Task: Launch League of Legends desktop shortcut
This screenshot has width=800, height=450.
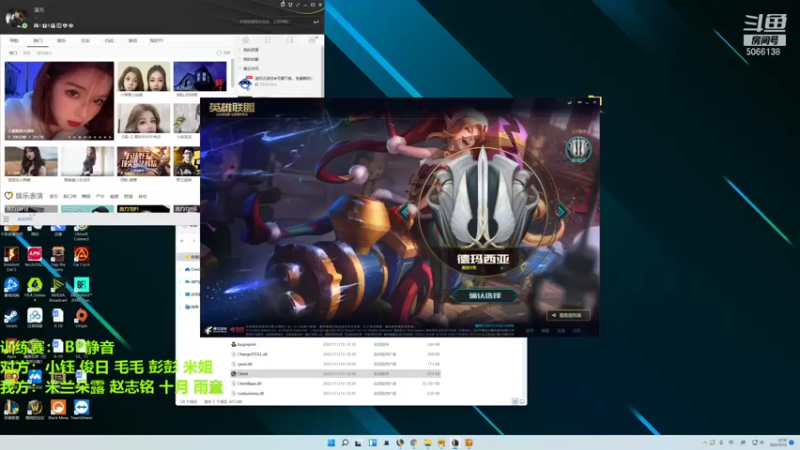Action: [x=11, y=410]
